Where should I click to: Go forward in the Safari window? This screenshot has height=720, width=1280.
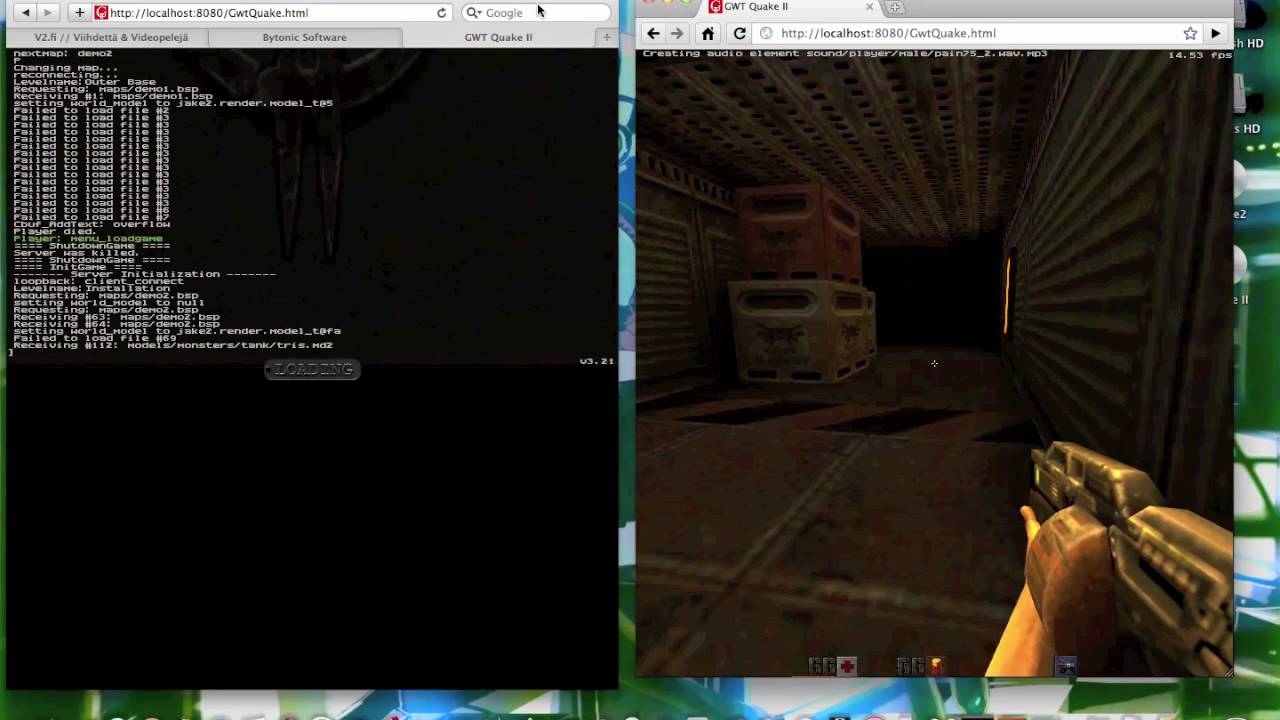48,12
